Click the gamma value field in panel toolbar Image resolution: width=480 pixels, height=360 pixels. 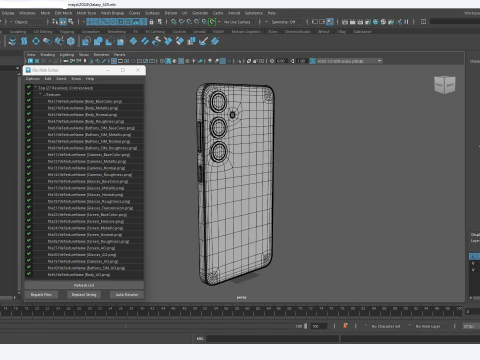click(x=301, y=61)
